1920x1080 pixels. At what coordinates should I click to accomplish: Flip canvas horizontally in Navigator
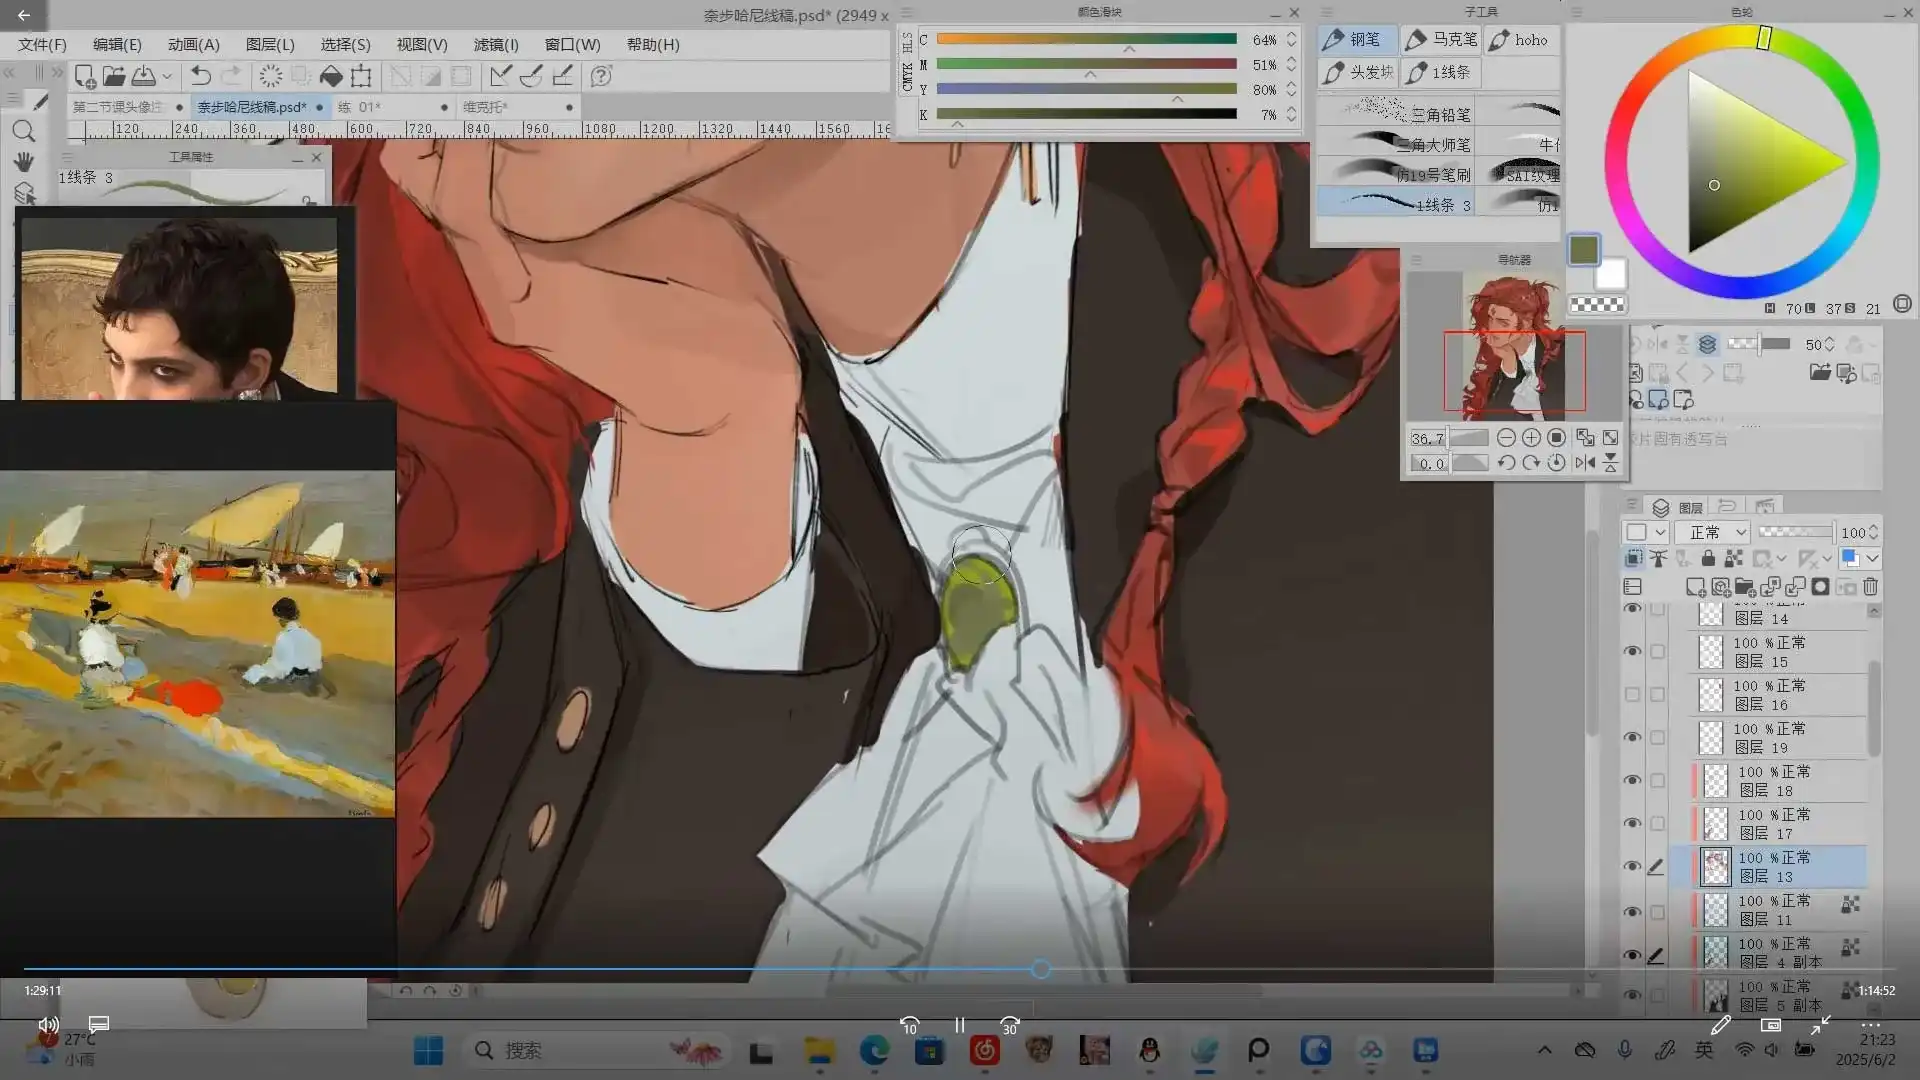pos(1585,463)
